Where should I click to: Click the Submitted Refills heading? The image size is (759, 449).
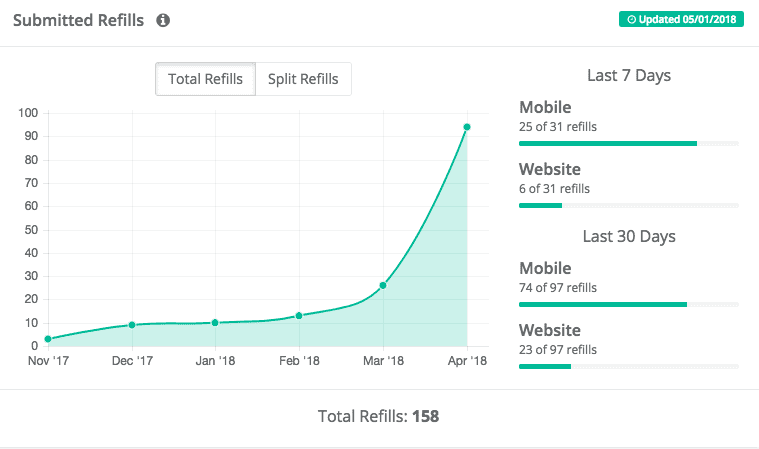(78, 20)
